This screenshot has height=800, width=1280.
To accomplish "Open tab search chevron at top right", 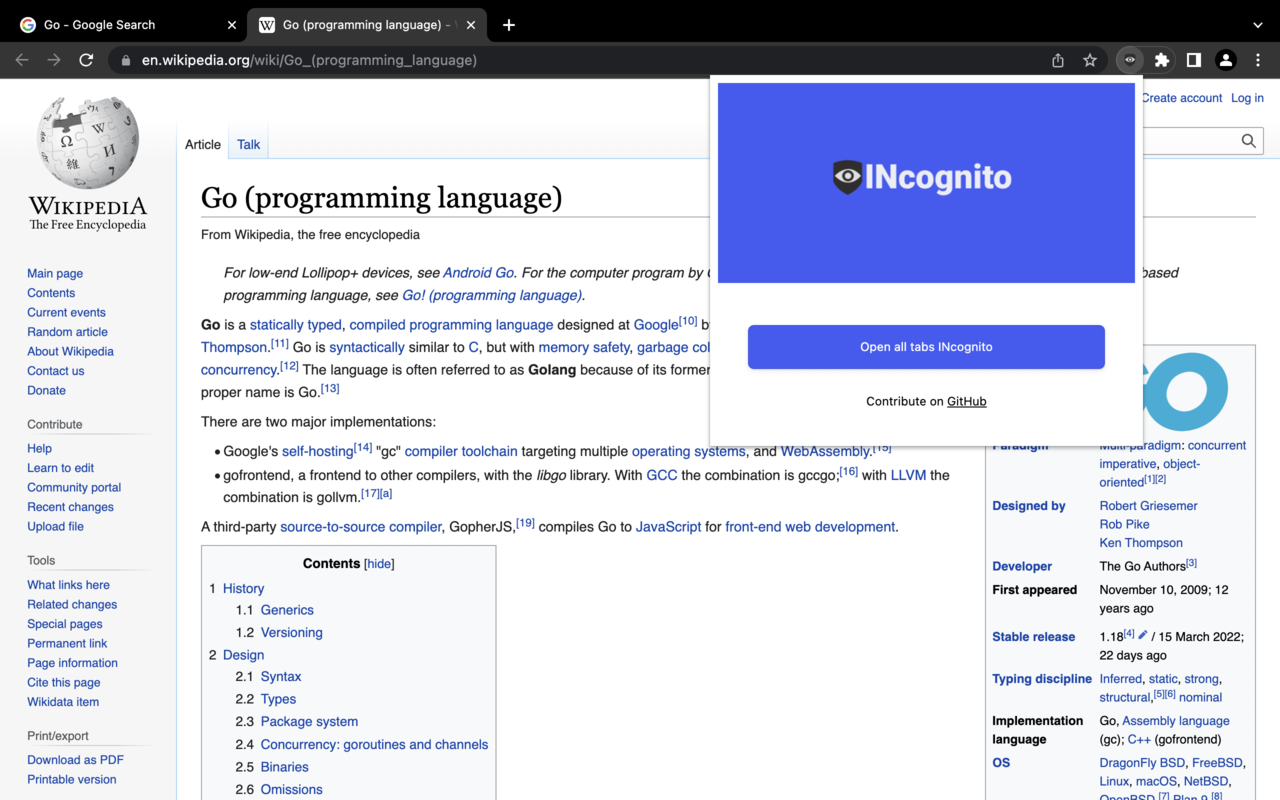I will point(1257,25).
